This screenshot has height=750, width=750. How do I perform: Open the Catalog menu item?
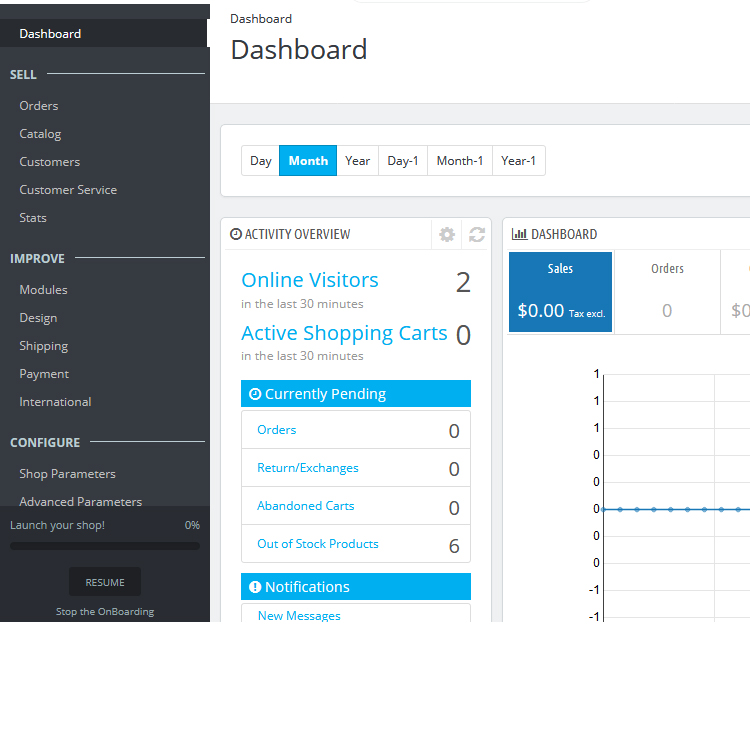click(40, 134)
